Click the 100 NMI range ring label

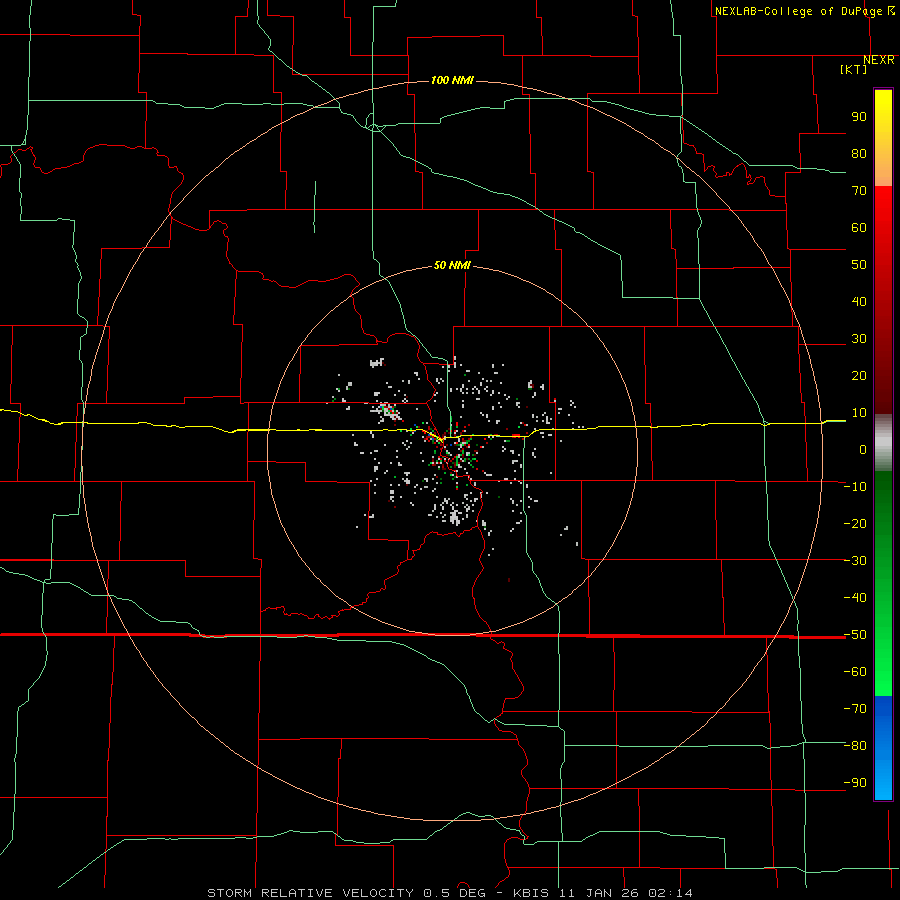click(452, 80)
